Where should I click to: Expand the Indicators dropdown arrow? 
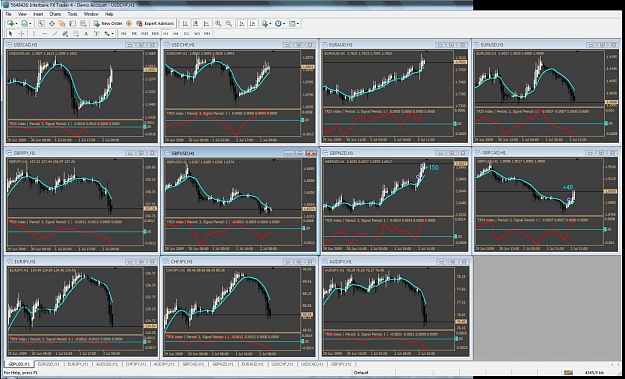point(270,24)
